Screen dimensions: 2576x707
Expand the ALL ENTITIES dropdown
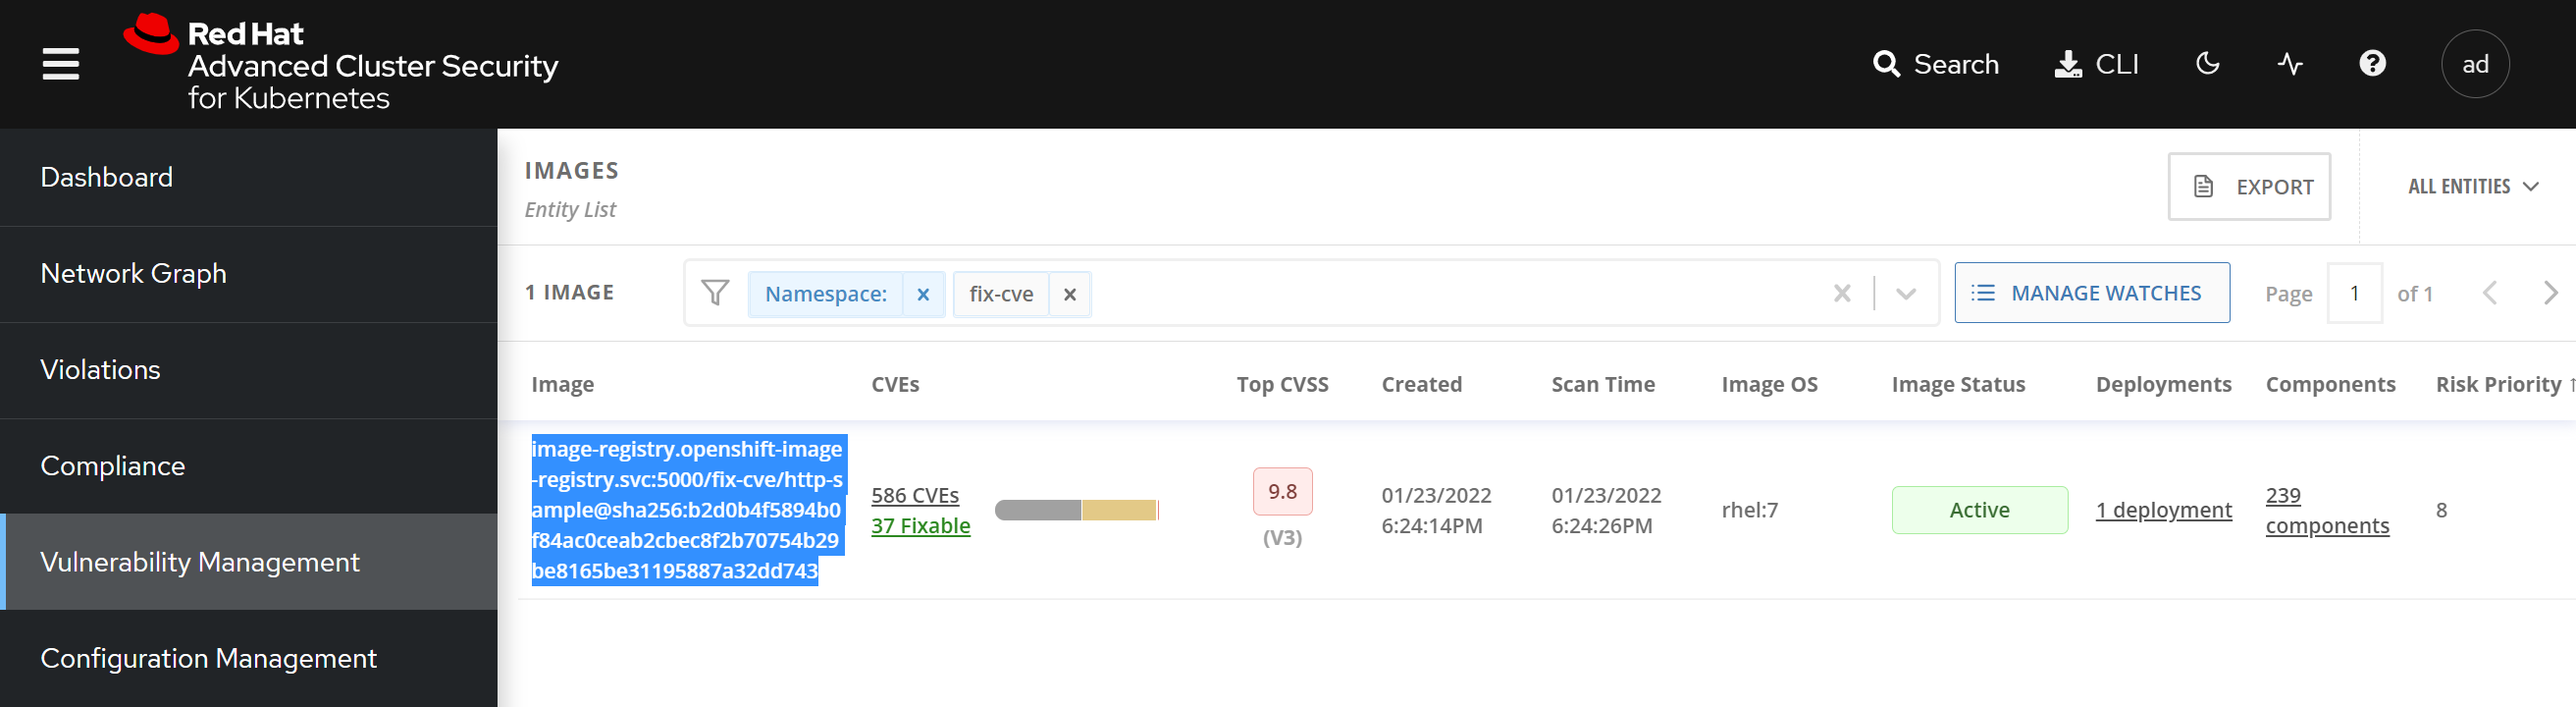point(2473,187)
